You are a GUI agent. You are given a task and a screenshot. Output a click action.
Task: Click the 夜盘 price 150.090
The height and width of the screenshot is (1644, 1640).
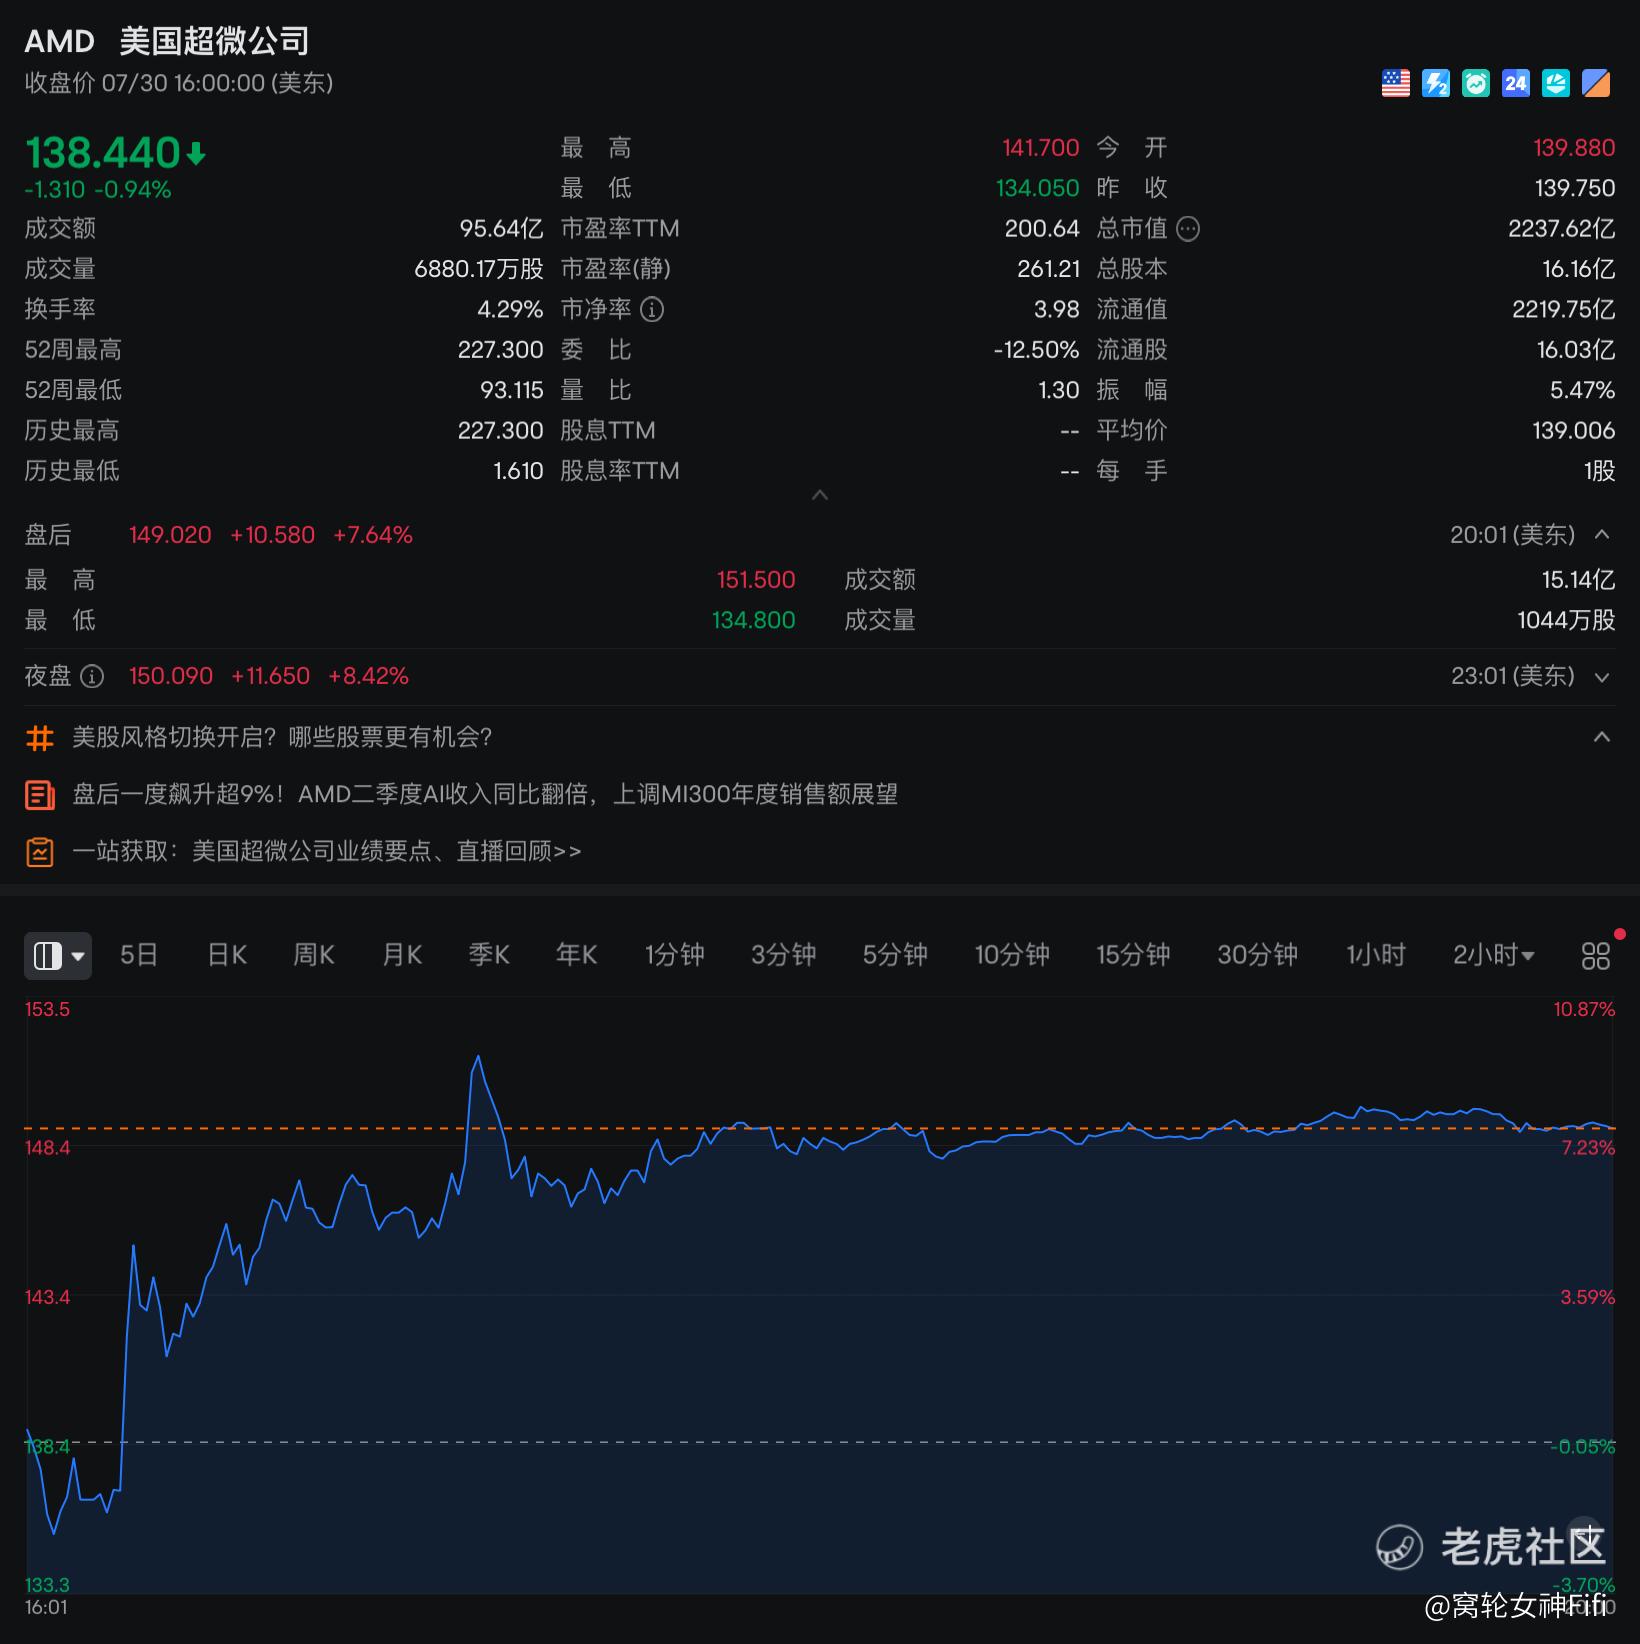[171, 677]
